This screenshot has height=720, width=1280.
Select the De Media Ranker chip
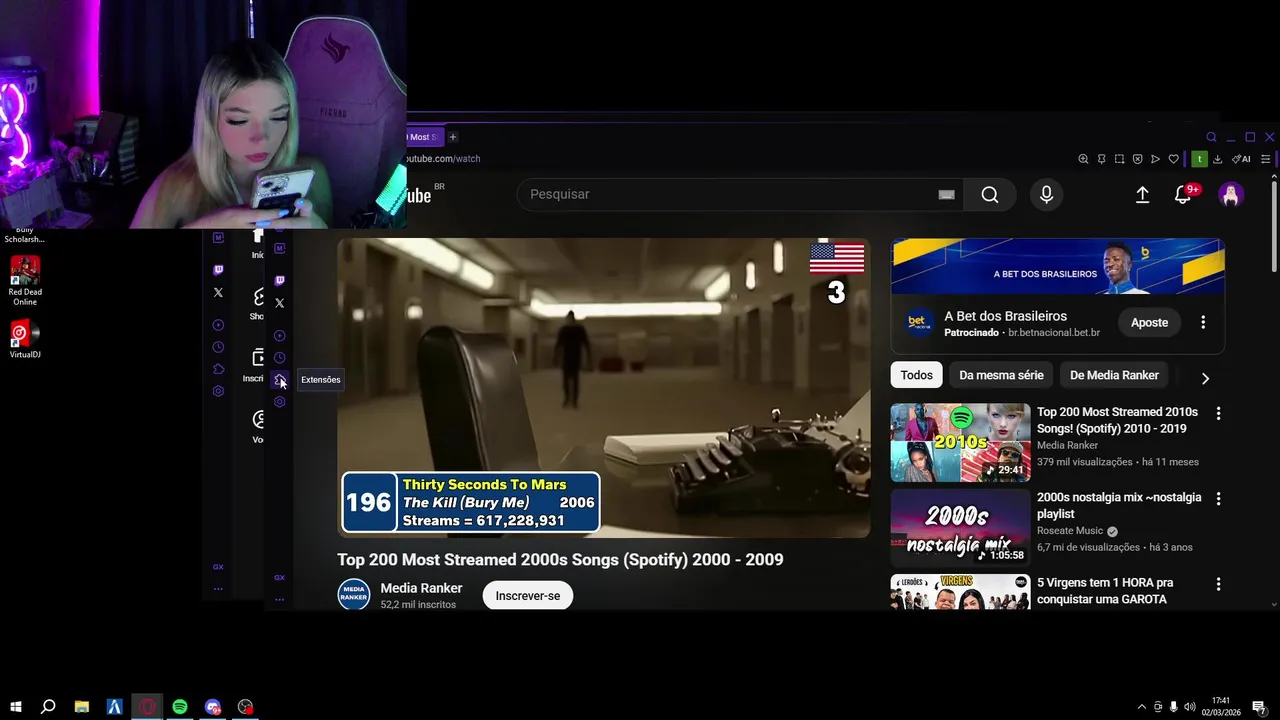(1114, 375)
